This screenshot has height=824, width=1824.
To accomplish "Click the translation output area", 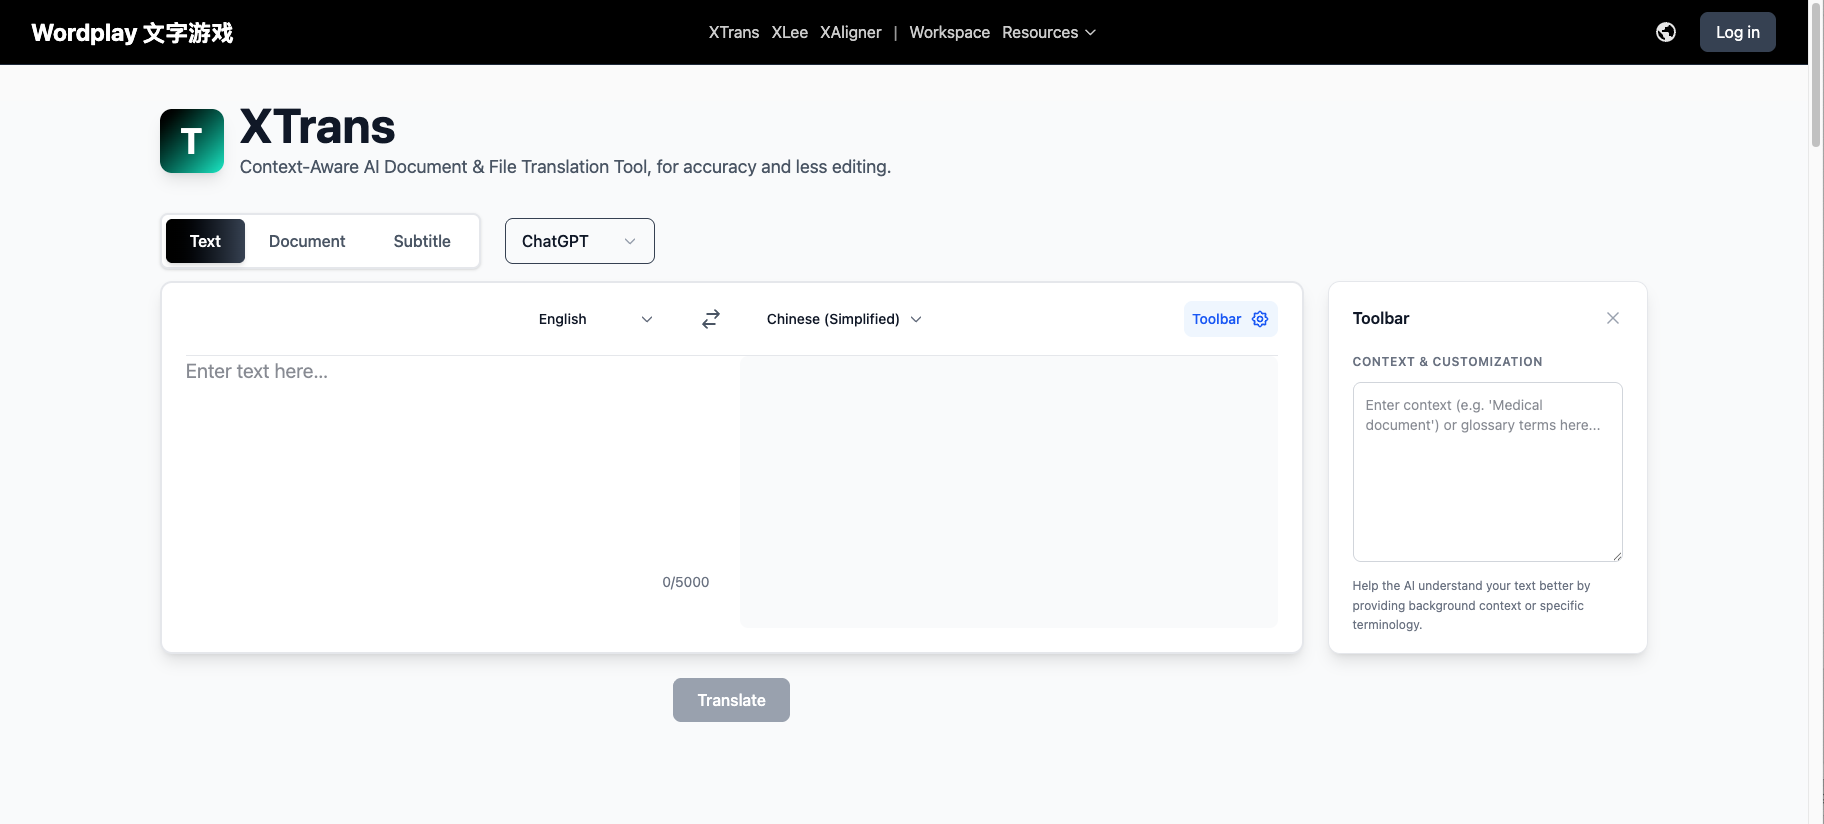I will coord(1009,492).
